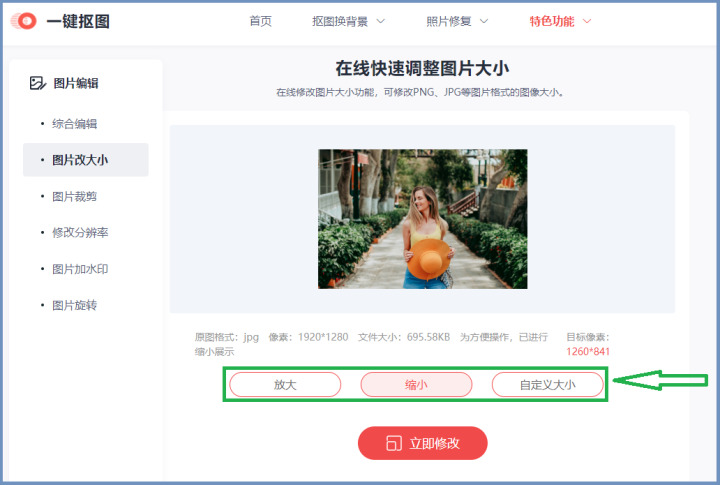Open the 抠图换背景 menu

[340, 21]
